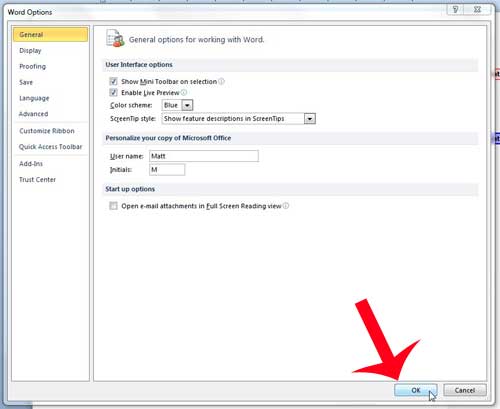Uncheck Show Mini Toolbar on selection
Viewport: 500px width, 409px height.
(113, 81)
